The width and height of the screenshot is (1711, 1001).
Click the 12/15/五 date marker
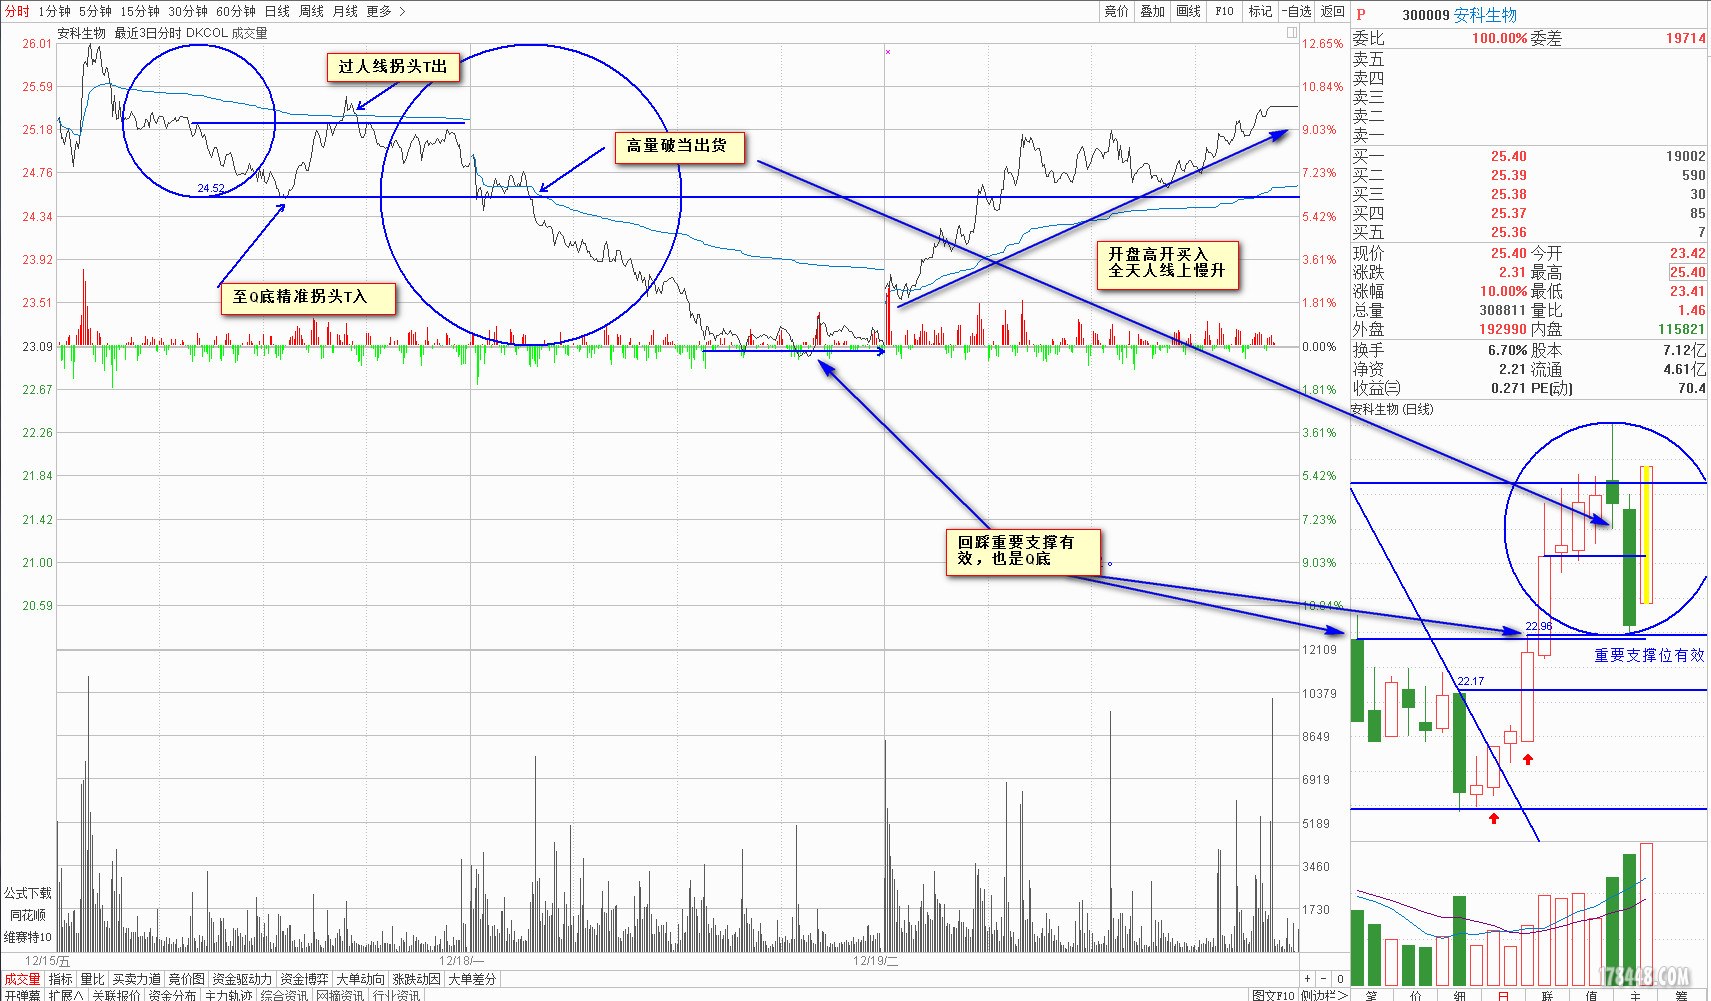tap(48, 961)
